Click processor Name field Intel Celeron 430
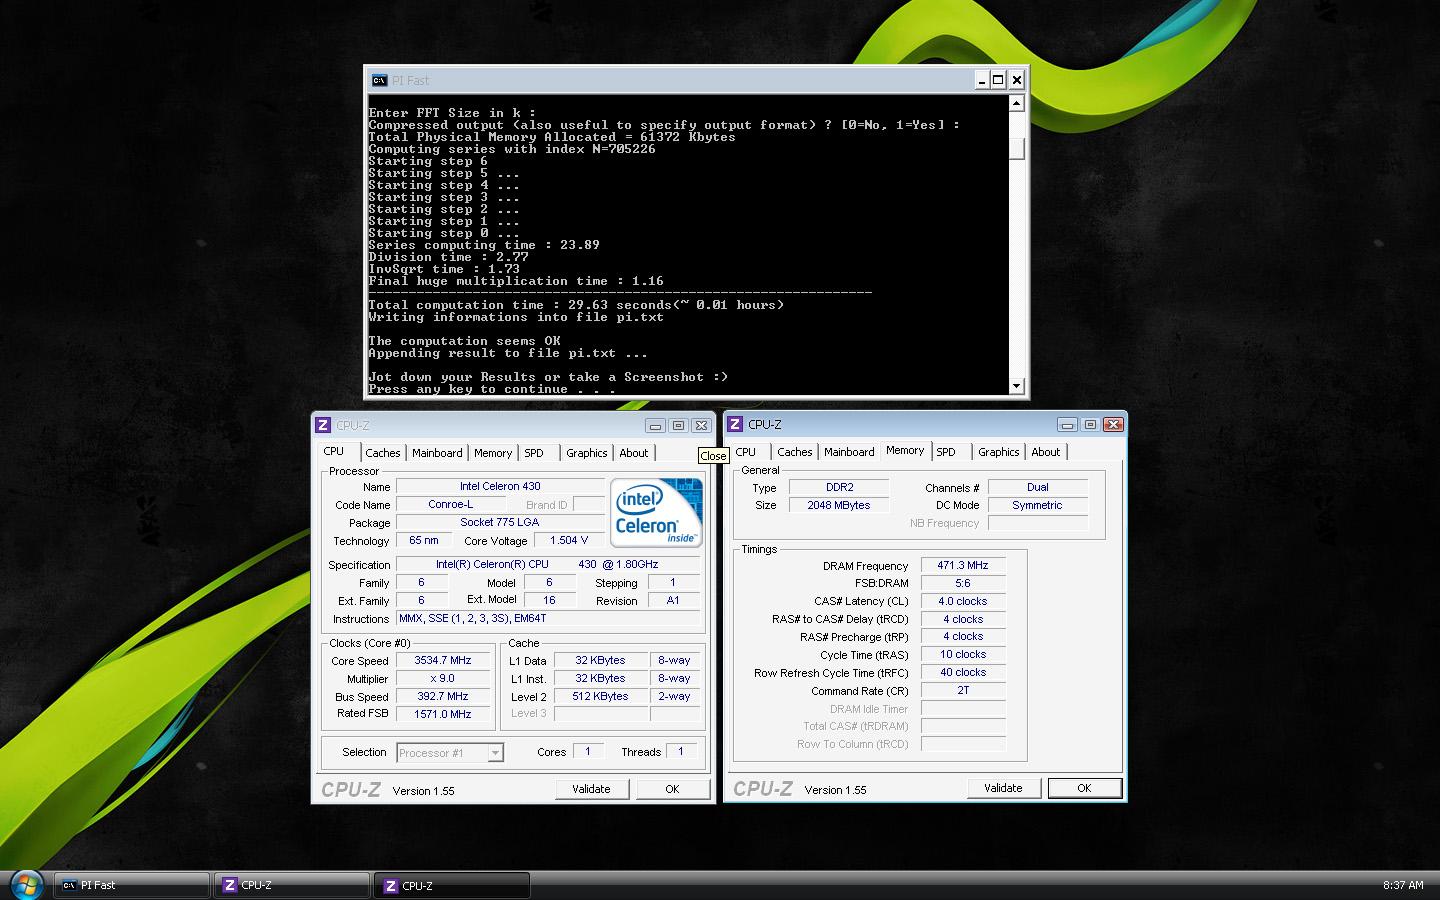 (x=500, y=487)
